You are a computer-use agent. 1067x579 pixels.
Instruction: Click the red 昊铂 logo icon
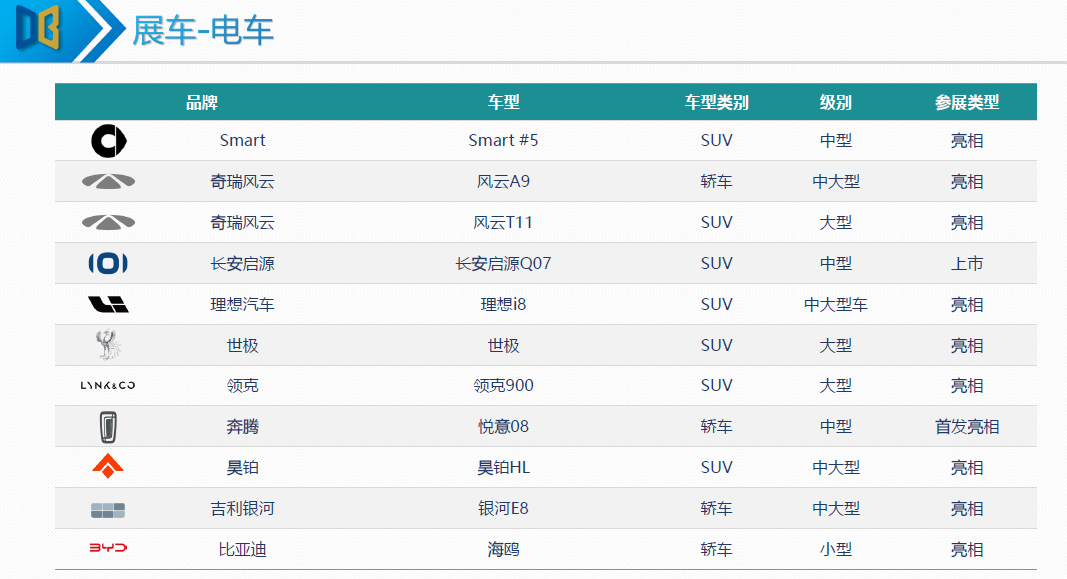point(108,466)
